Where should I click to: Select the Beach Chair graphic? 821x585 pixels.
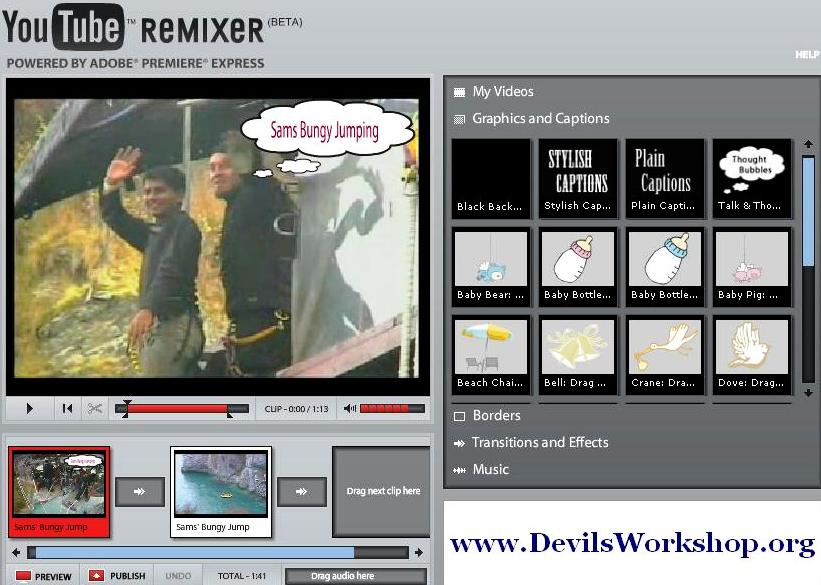(491, 355)
